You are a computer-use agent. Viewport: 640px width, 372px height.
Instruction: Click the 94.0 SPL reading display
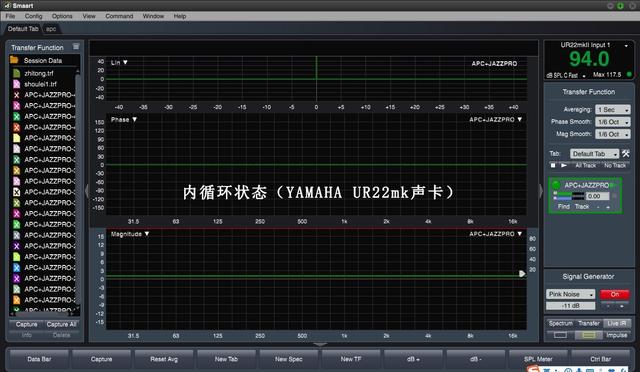589,59
